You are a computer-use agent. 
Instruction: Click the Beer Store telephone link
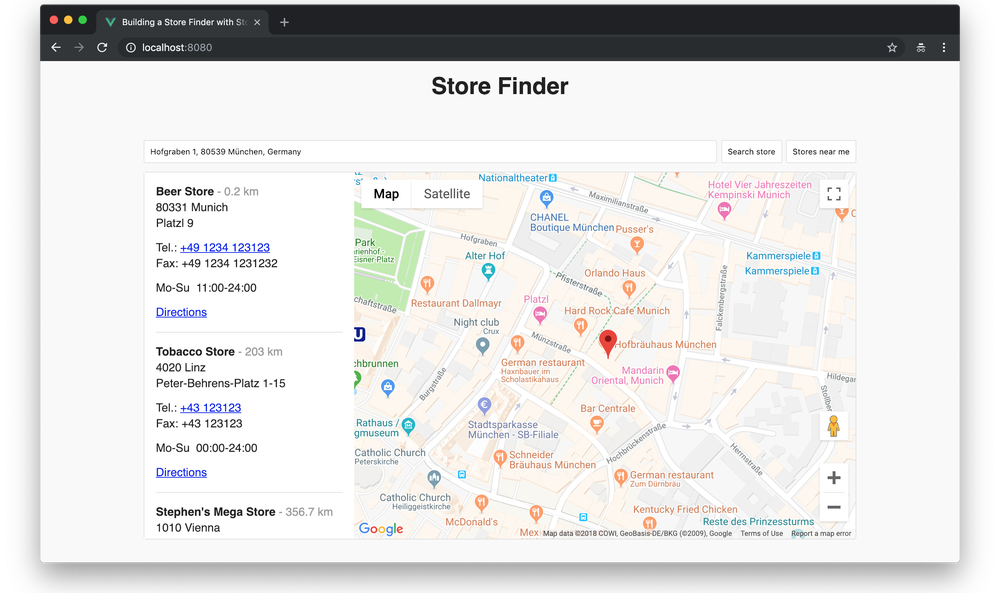[224, 247]
